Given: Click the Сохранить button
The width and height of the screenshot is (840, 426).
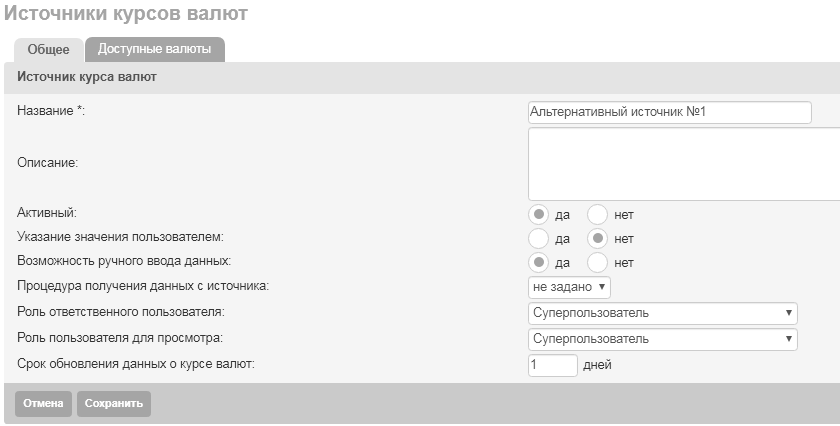Looking at the screenshot, I should 114,403.
